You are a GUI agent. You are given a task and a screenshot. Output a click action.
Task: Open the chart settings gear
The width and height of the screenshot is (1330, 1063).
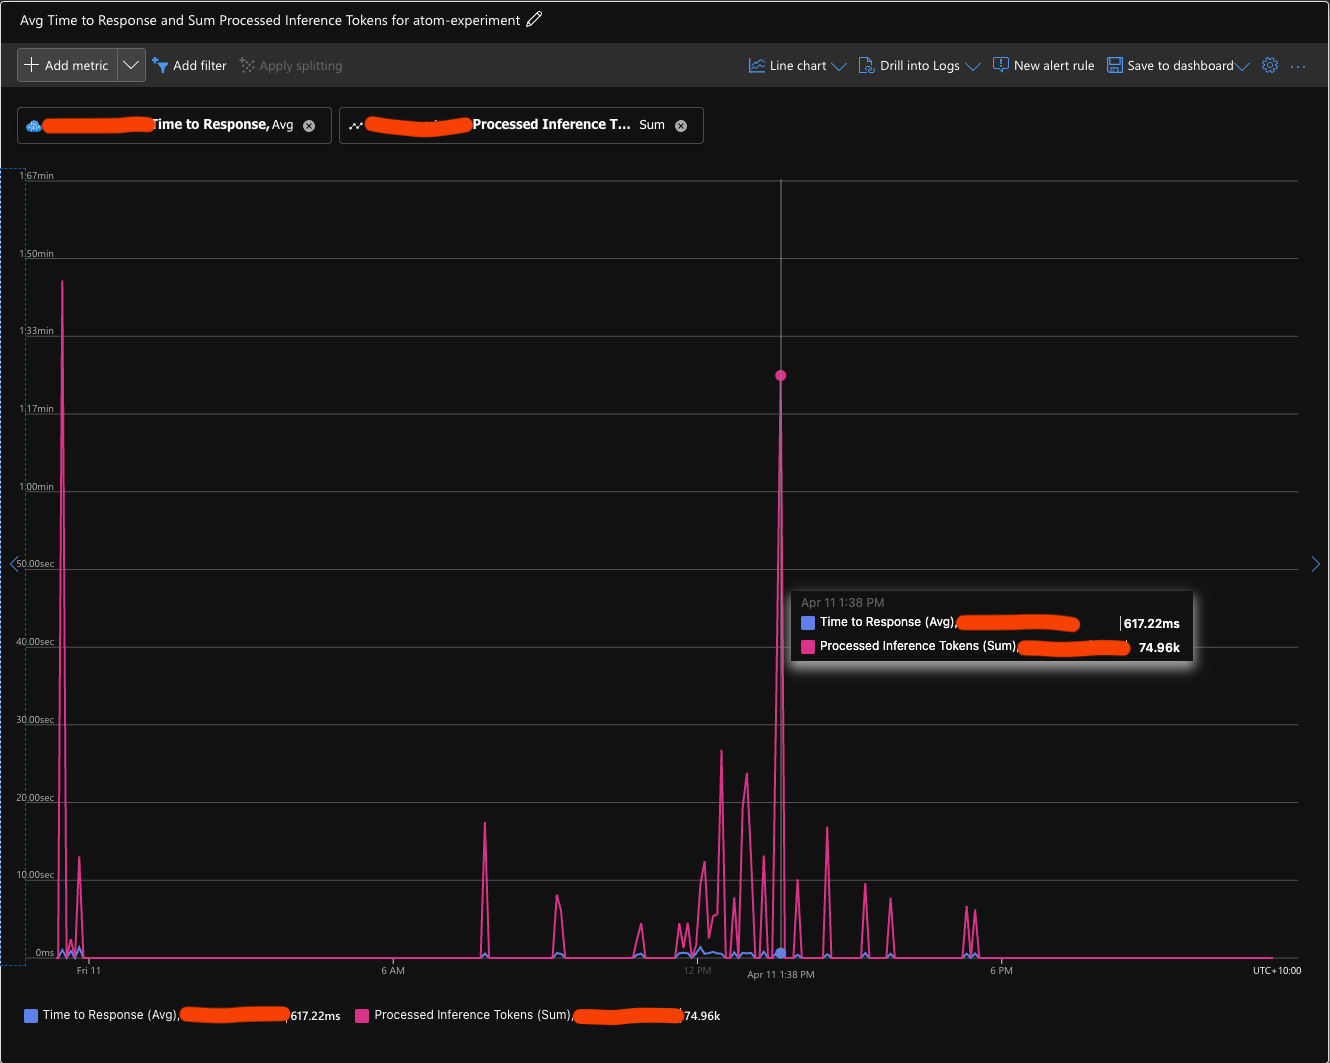(x=1270, y=65)
